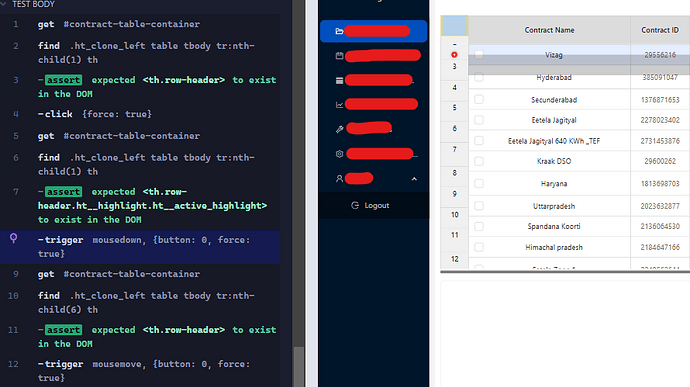Collapse the TEST BODY section arrow
690x387 pixels.
pos(4,4)
